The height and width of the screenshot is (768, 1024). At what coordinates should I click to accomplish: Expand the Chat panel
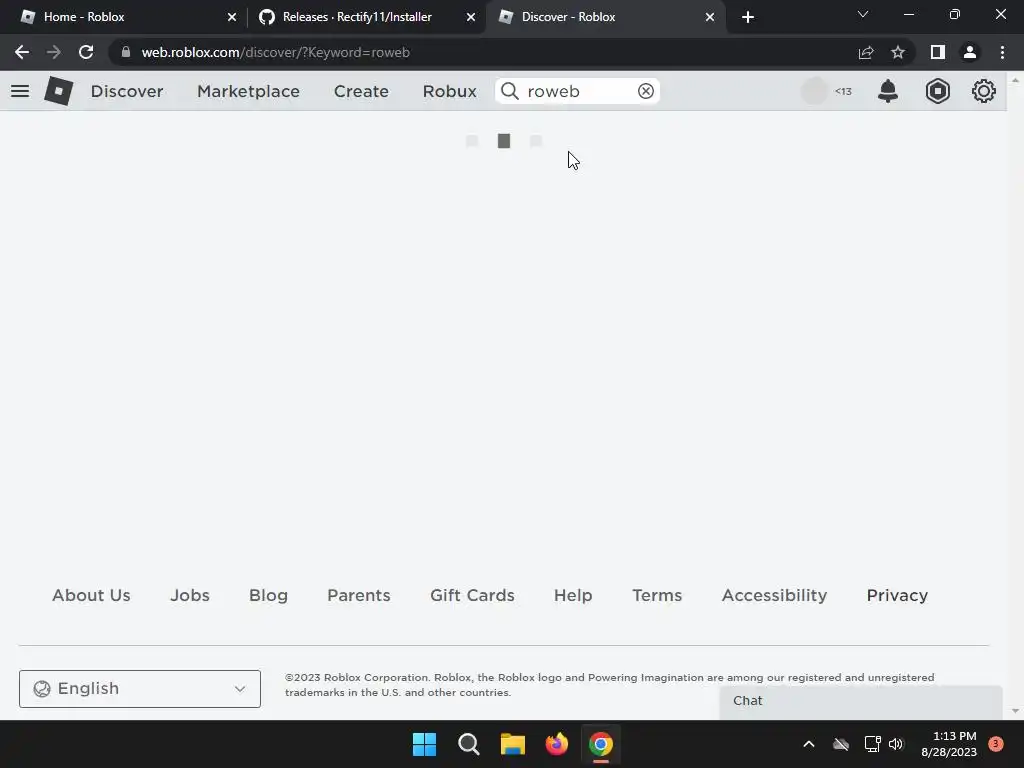click(x=861, y=701)
